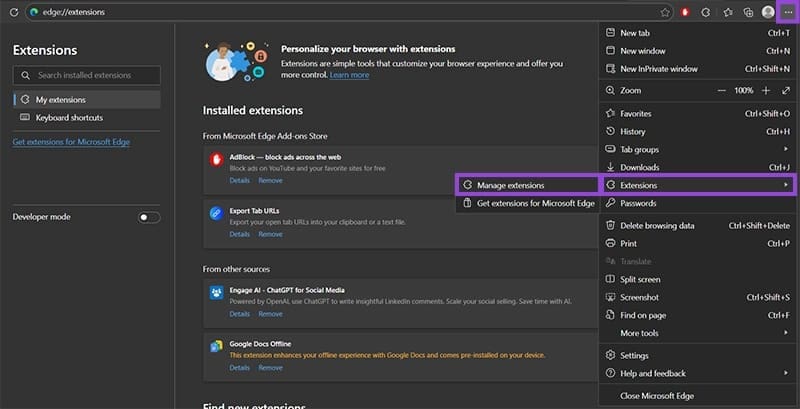
Task: Click the Google Docs Offline icon
Action: 216,346
